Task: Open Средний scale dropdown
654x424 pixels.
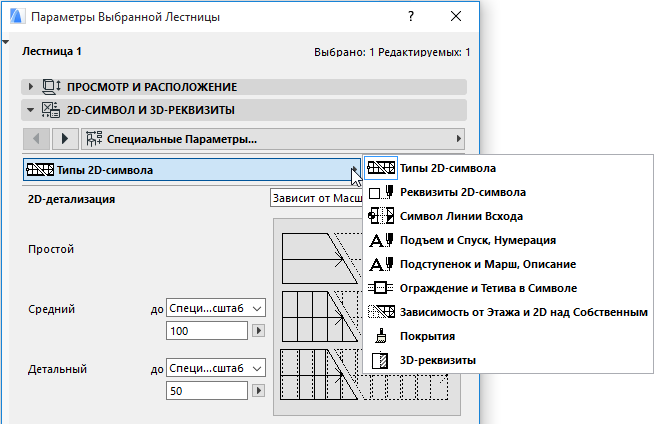Action: click(215, 308)
